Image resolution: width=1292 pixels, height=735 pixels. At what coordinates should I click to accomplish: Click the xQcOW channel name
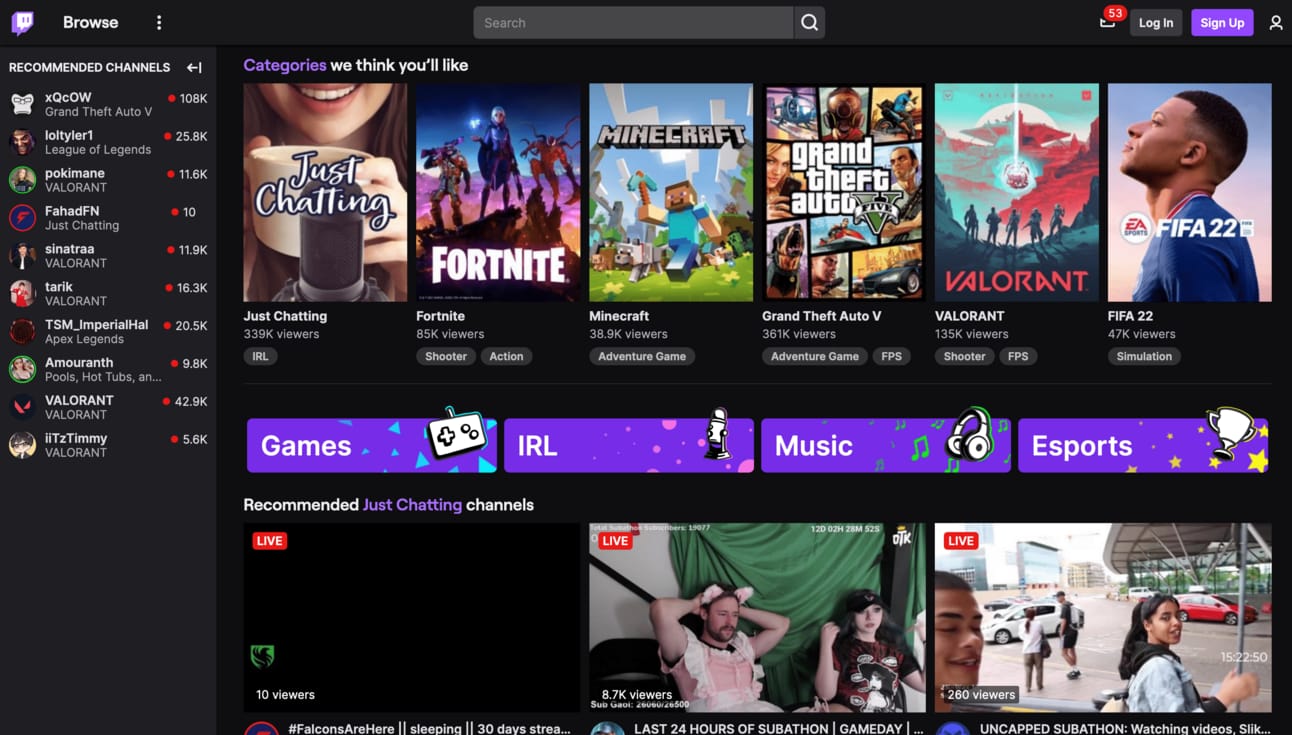click(68, 97)
